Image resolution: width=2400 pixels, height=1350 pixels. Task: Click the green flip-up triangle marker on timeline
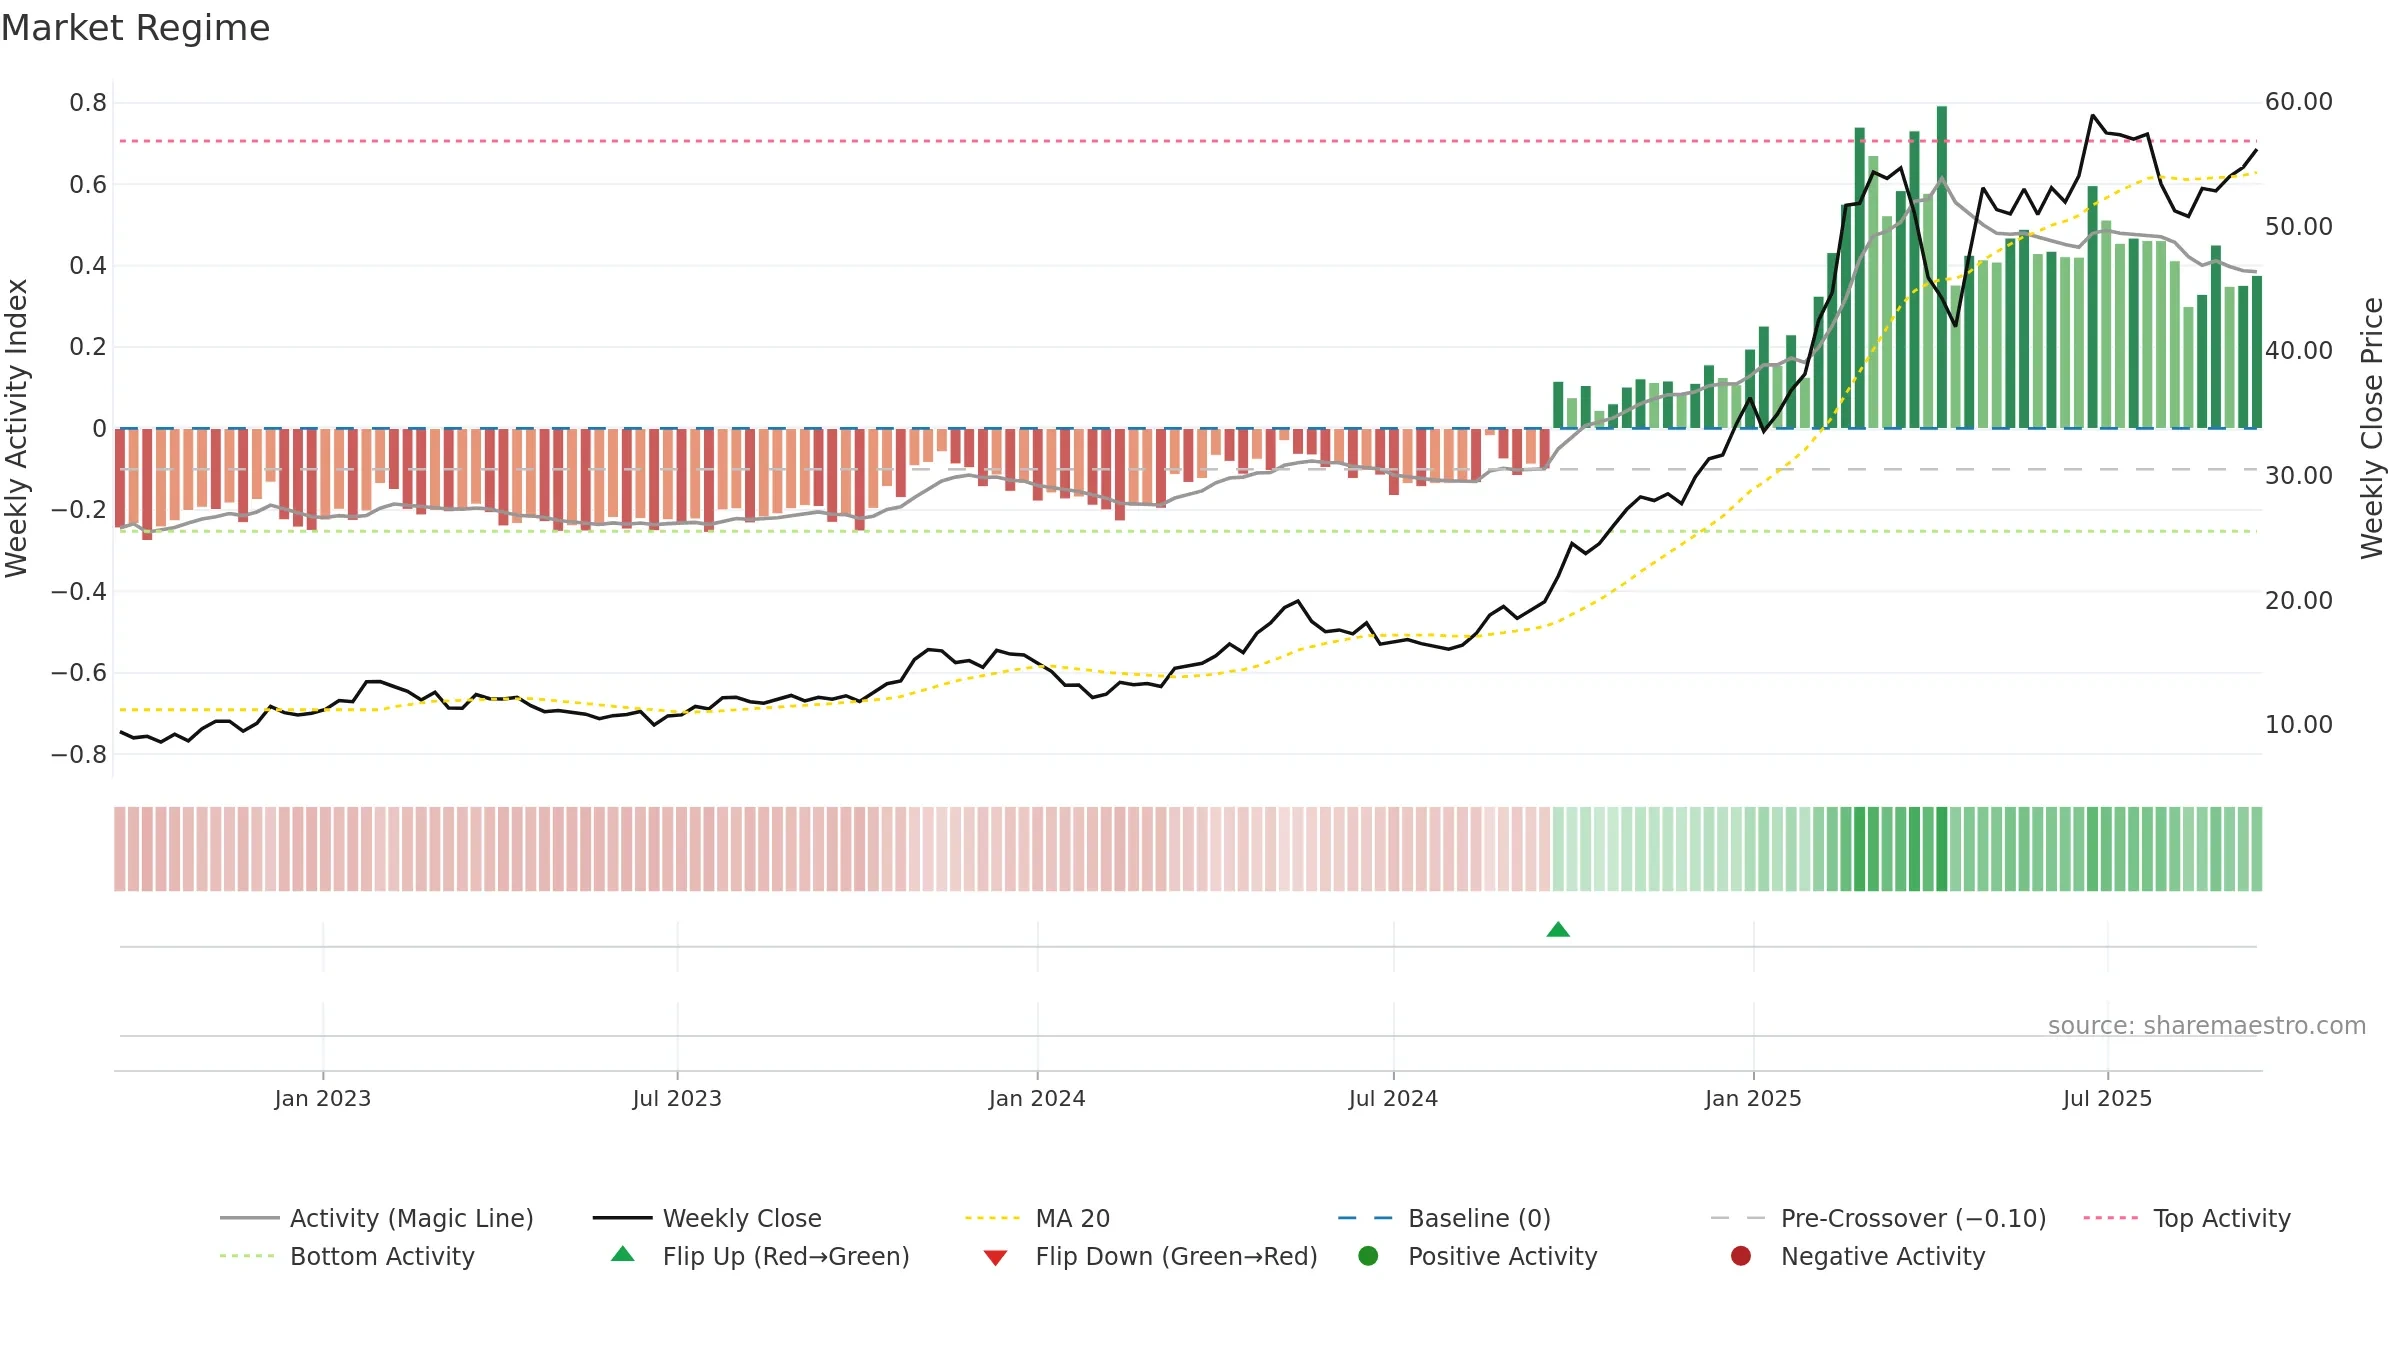tap(1558, 930)
